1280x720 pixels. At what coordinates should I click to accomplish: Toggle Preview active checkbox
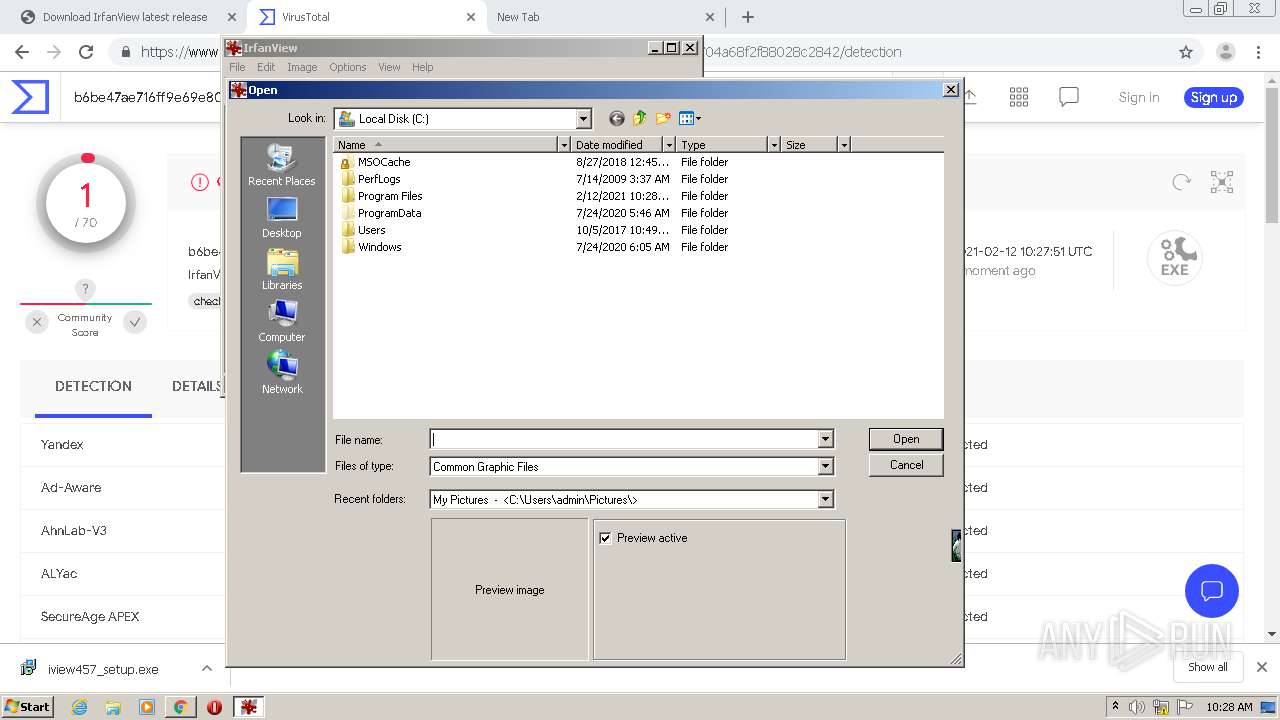(x=605, y=538)
